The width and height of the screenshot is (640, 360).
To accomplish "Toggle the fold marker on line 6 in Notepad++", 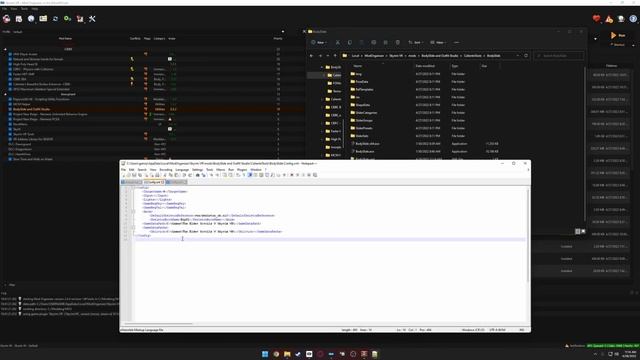I will (x=133, y=211).
